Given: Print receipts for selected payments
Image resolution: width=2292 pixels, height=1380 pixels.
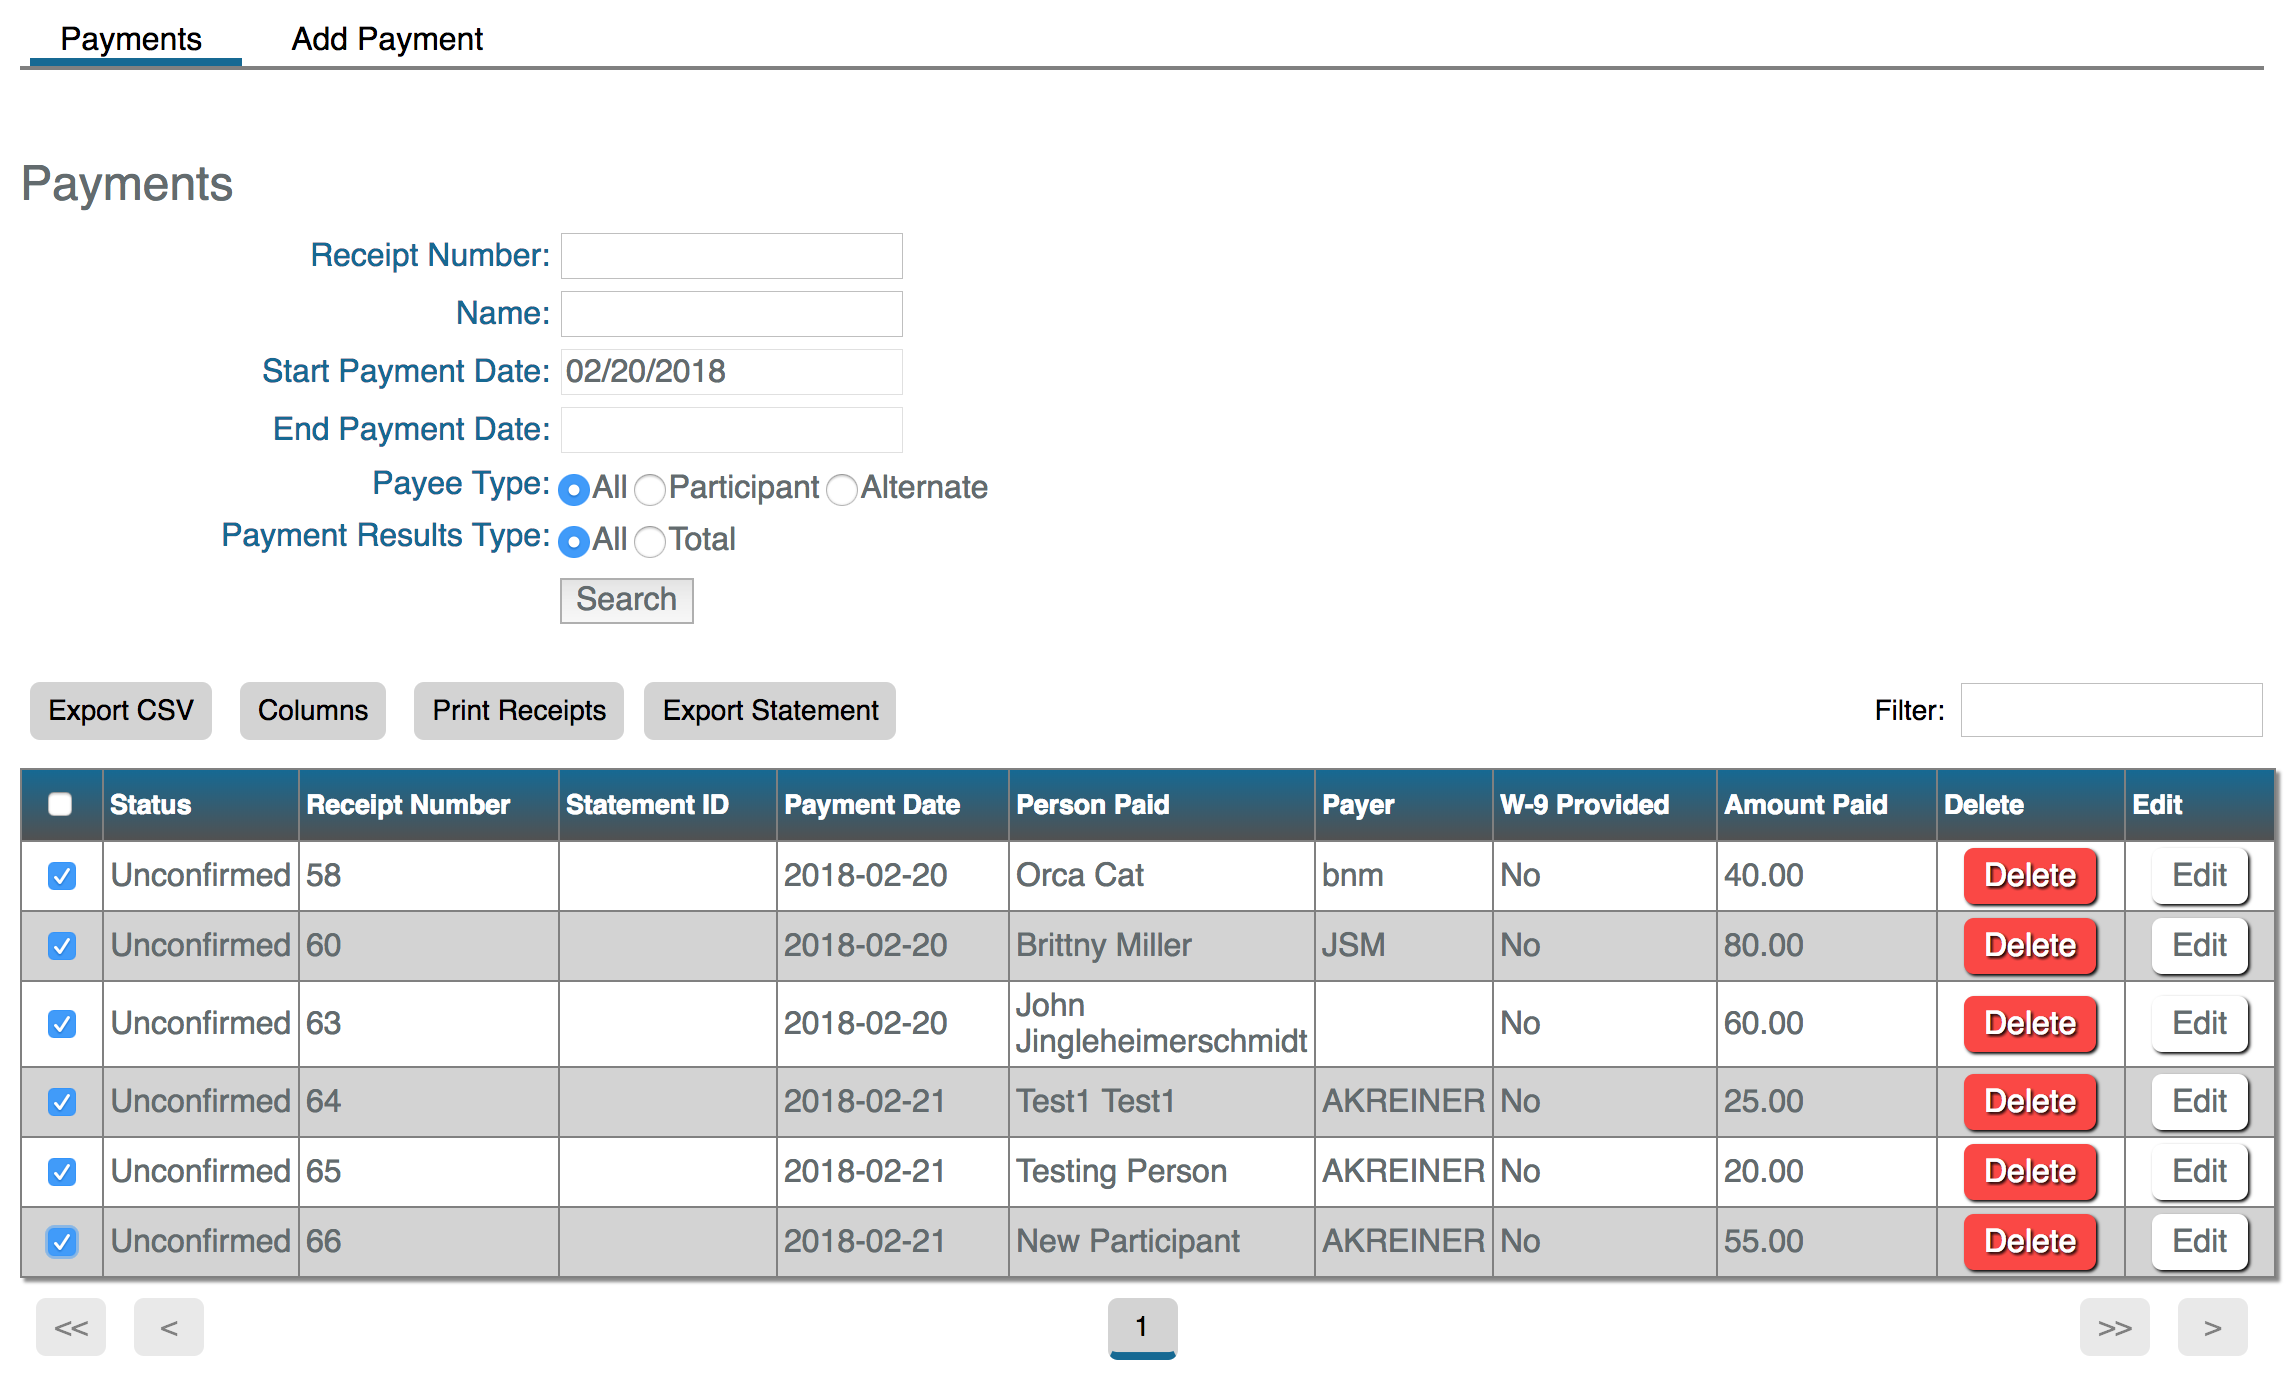Looking at the screenshot, I should [518, 710].
